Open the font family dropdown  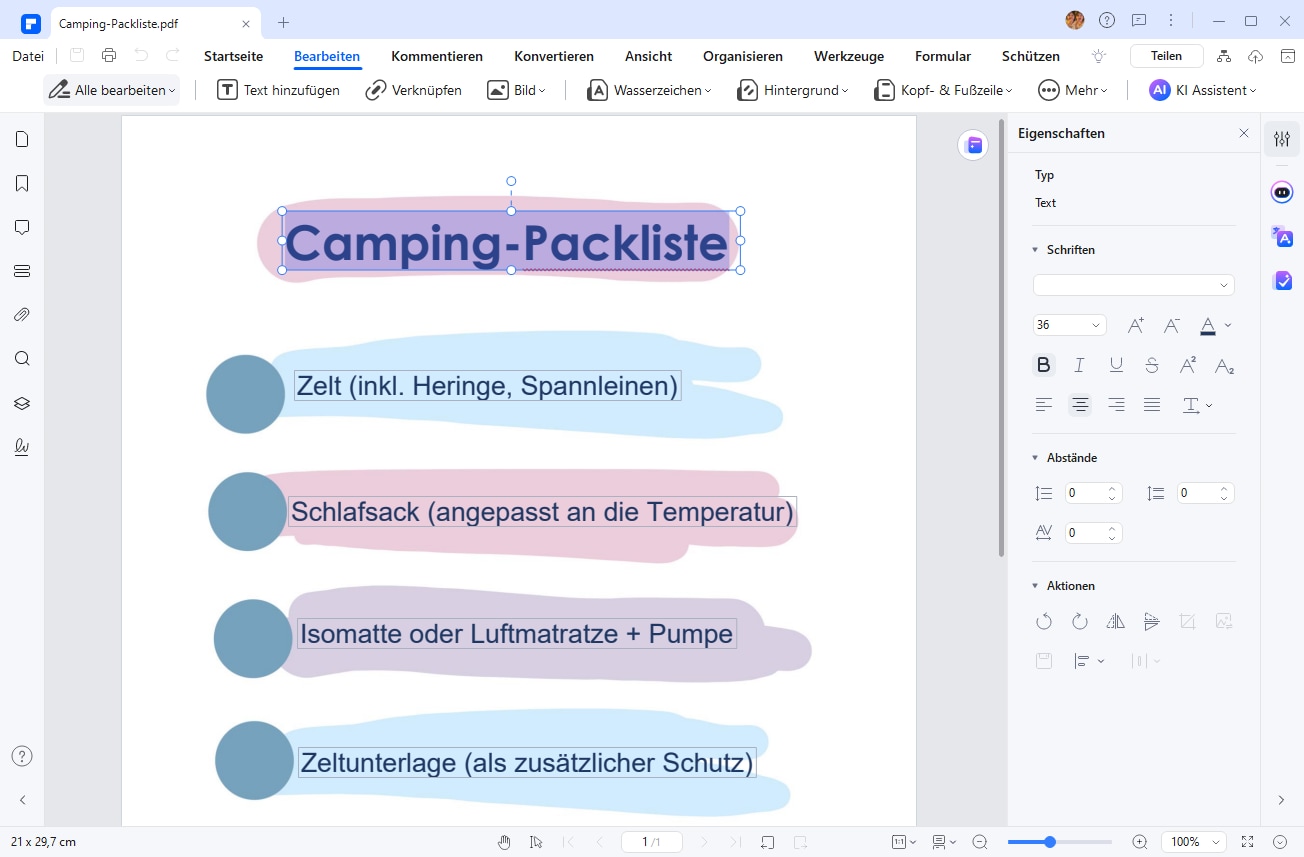[x=1133, y=285]
